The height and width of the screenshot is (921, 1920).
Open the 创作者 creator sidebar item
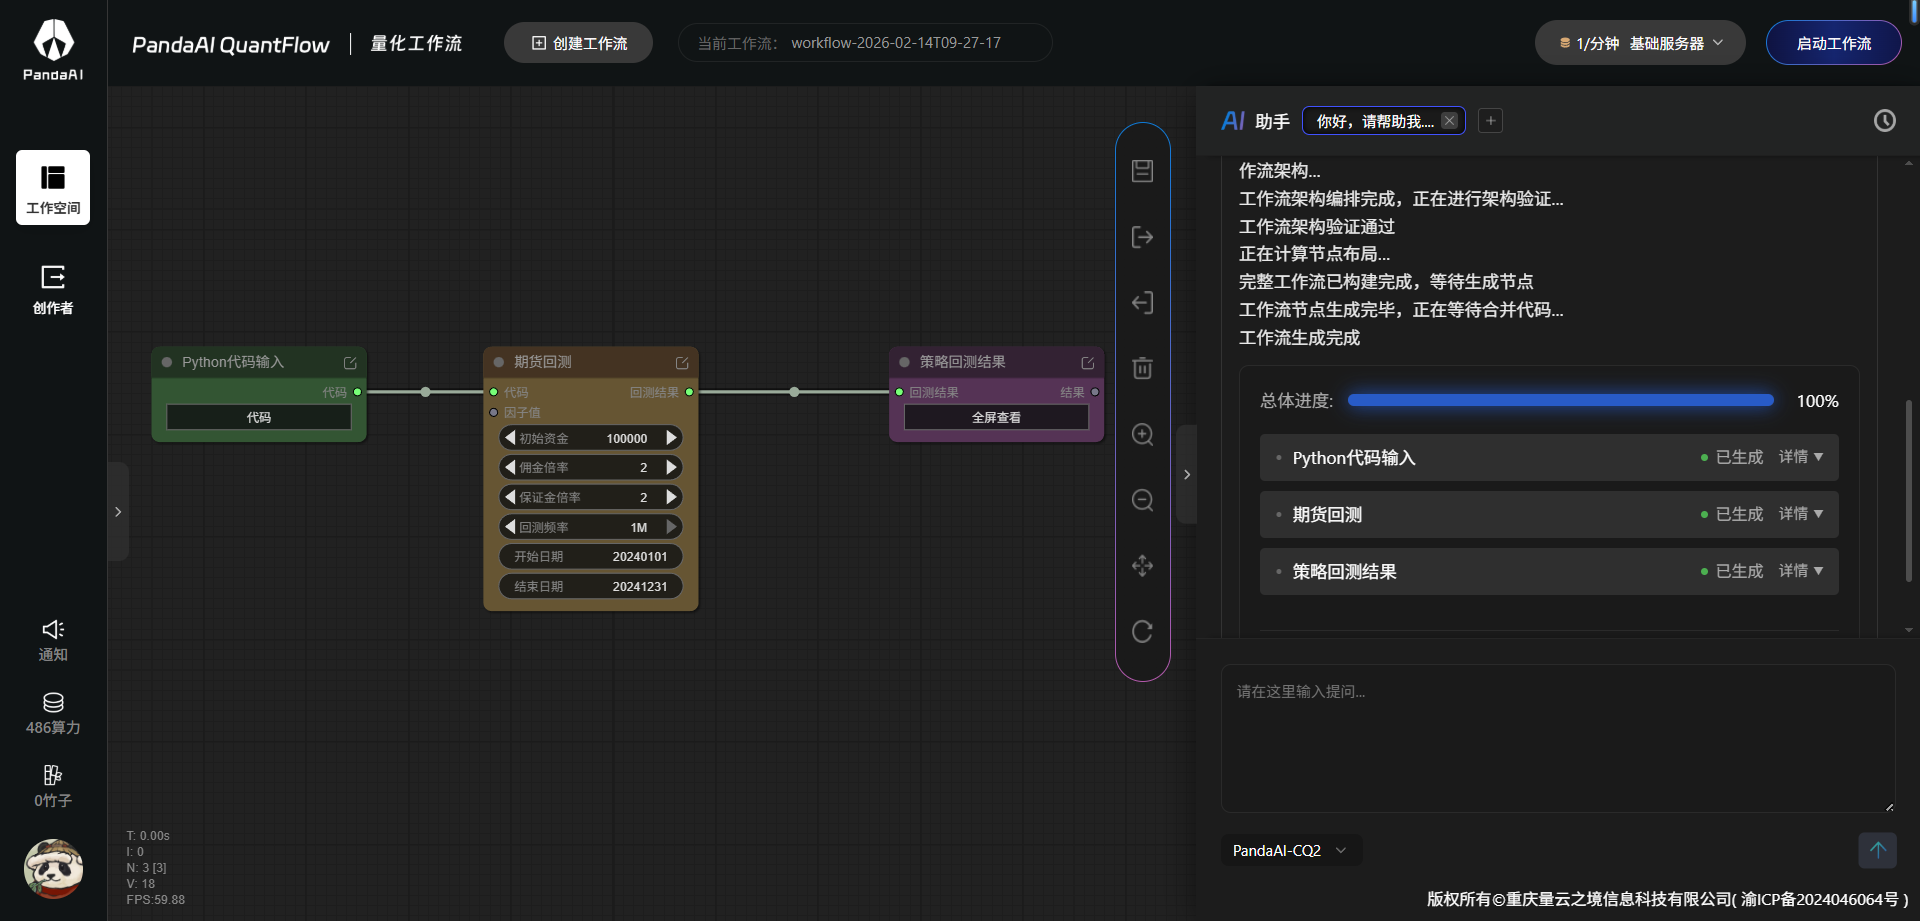point(53,290)
